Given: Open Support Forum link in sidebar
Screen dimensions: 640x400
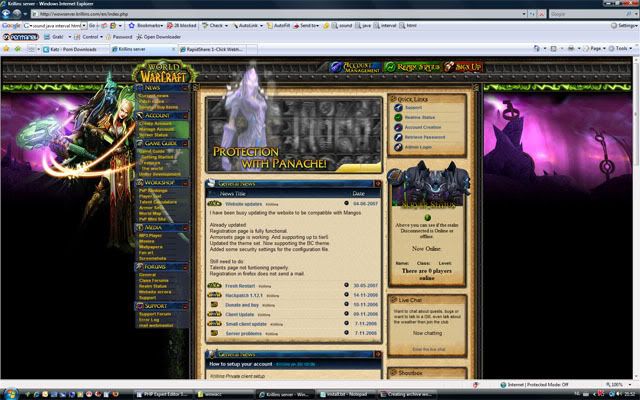Looking at the screenshot, I should coord(155,314).
